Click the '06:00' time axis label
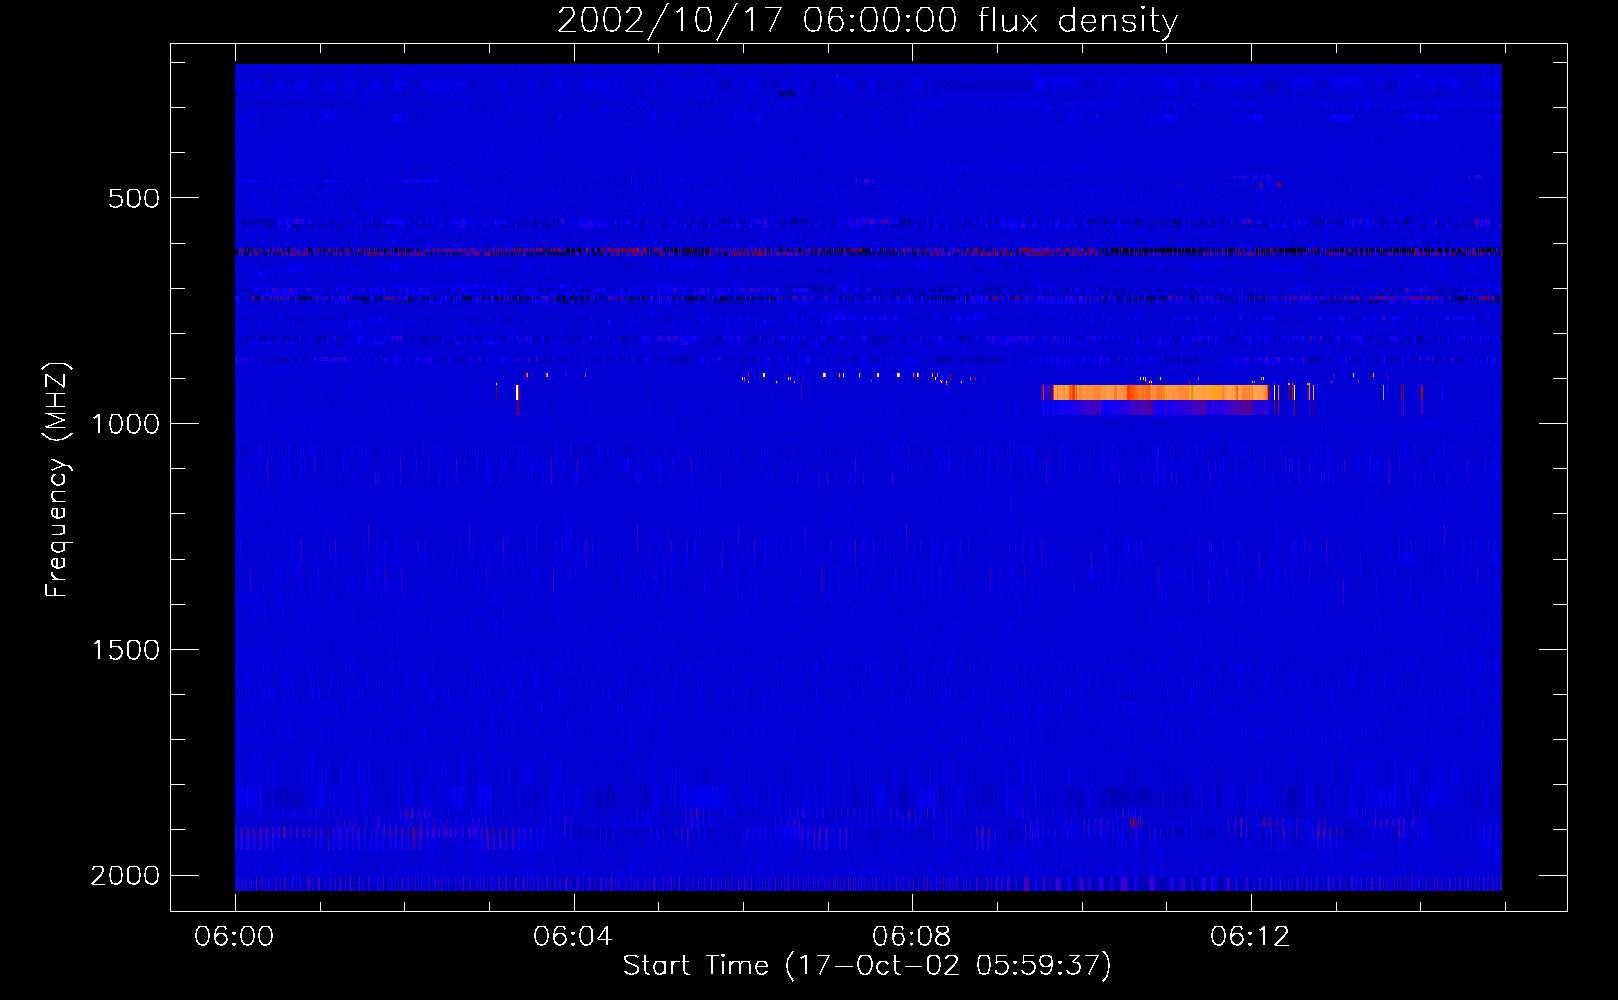1618x1000 pixels. pyautogui.click(x=234, y=937)
